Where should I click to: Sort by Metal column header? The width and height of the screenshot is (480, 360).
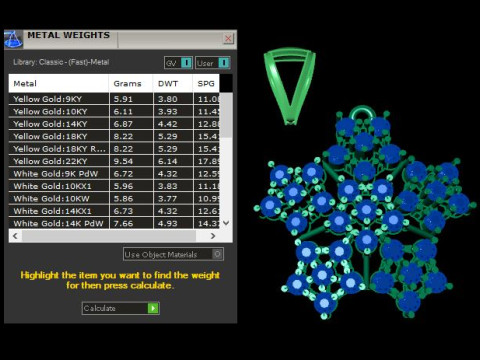(59, 83)
